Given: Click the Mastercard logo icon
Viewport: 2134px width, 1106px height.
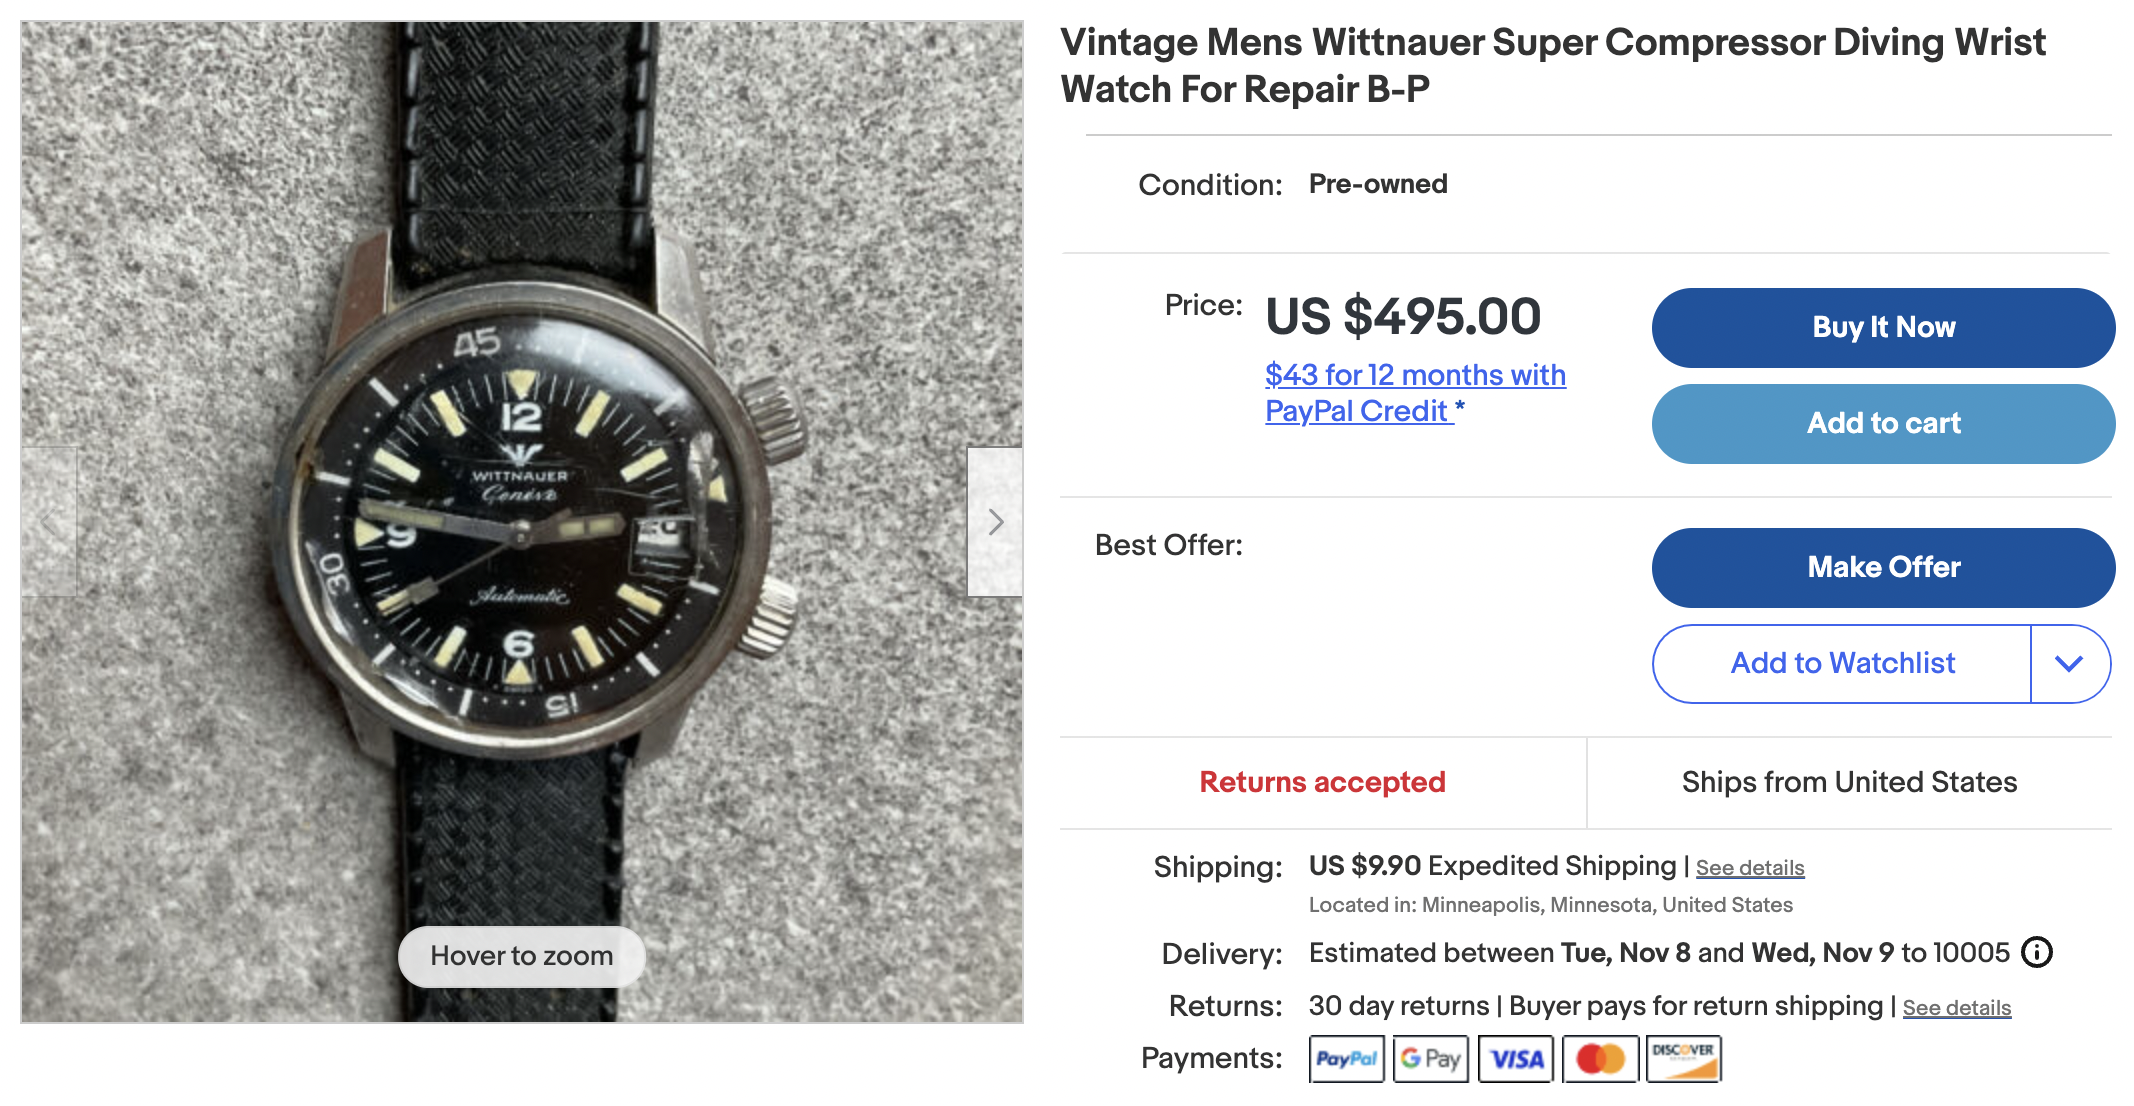Looking at the screenshot, I should click(1600, 1059).
